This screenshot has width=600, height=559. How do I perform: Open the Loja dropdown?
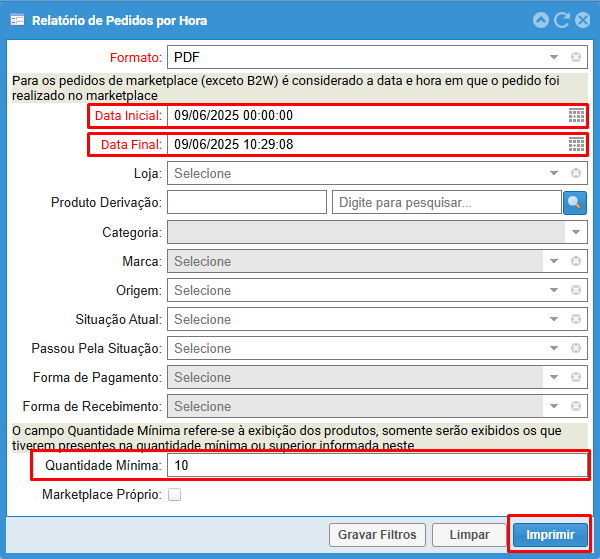(554, 173)
